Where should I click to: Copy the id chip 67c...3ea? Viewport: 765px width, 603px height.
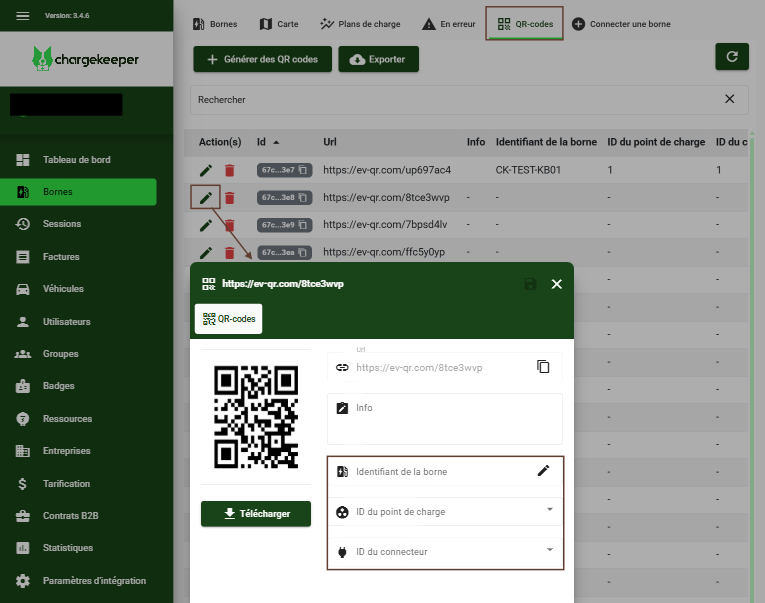tap(303, 252)
